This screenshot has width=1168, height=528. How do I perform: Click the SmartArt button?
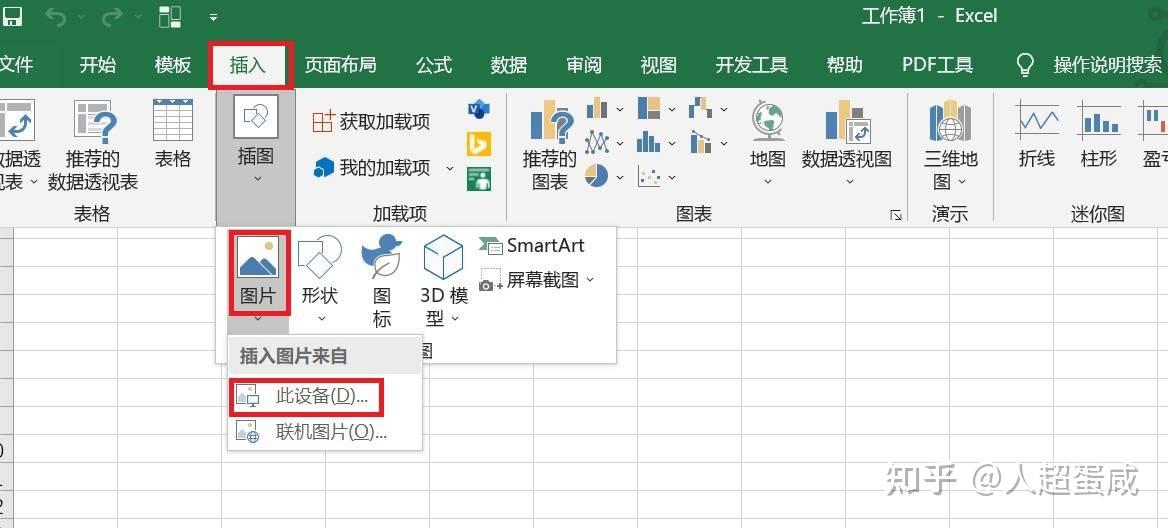tap(532, 246)
